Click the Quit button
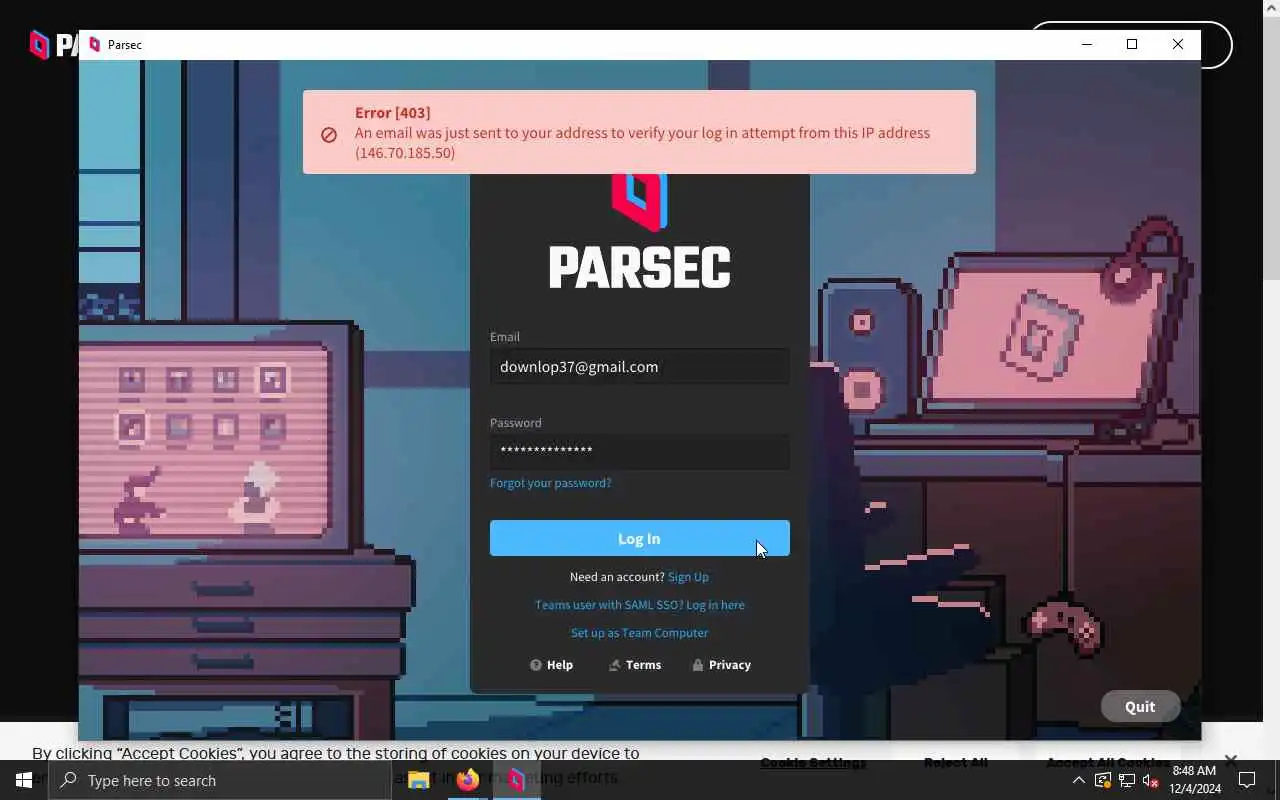Viewport: 1280px width, 800px height. click(1140, 706)
